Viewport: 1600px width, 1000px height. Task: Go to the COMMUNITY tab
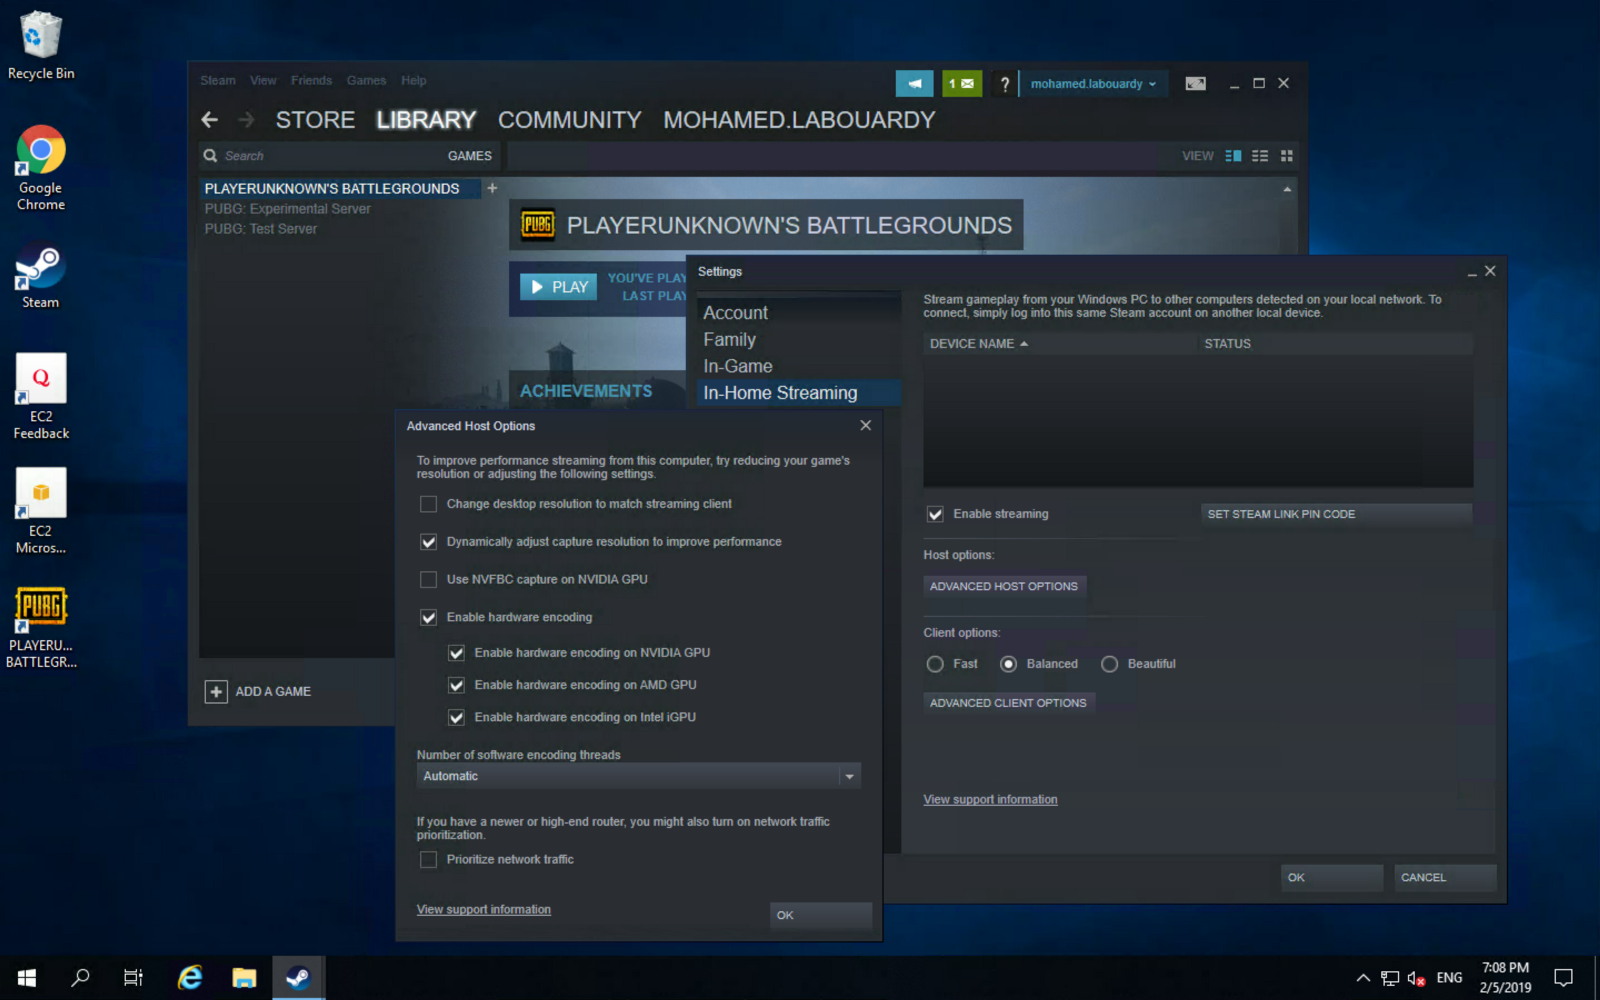(570, 120)
